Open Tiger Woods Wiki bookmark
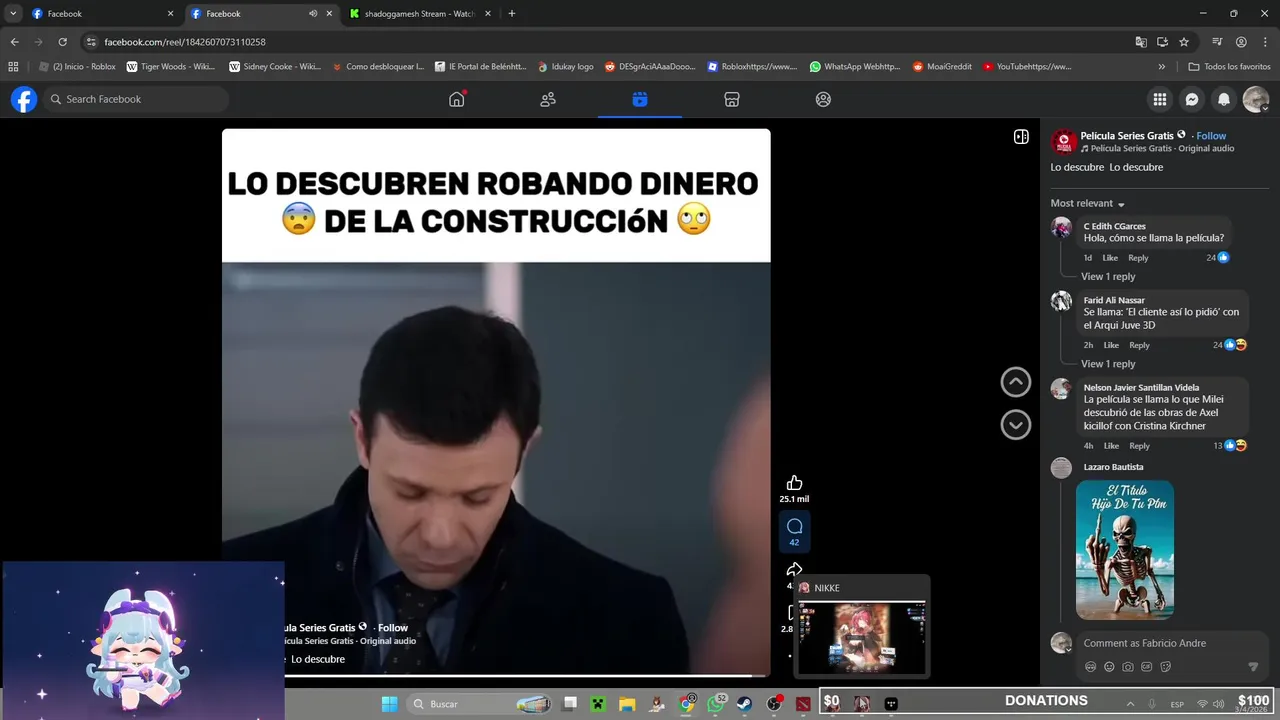The height and width of the screenshot is (720, 1280). pyautogui.click(x=170, y=67)
